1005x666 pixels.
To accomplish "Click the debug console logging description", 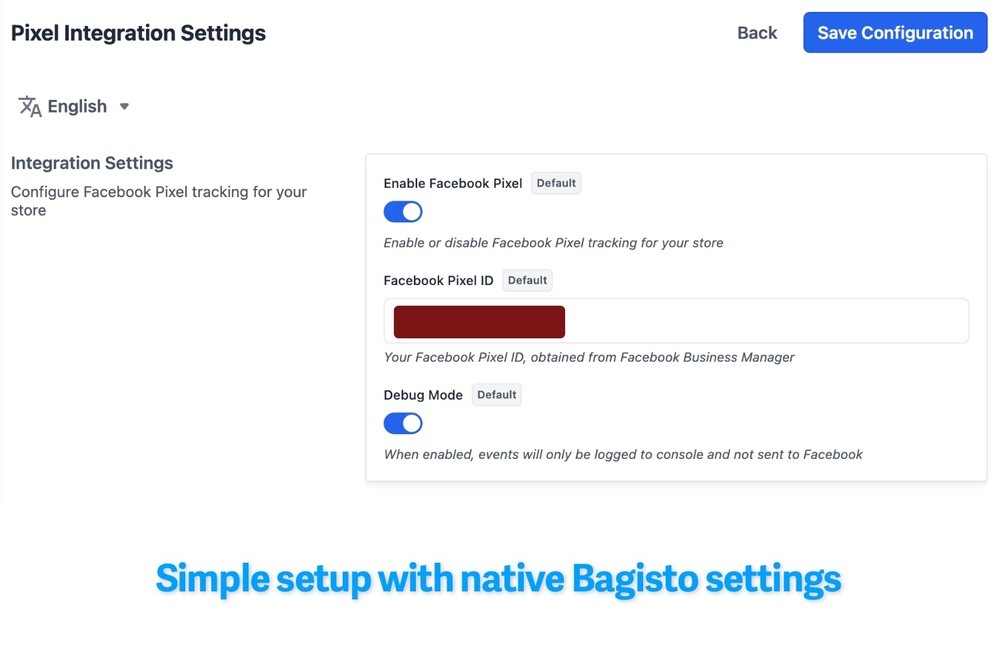I will coord(623,454).
